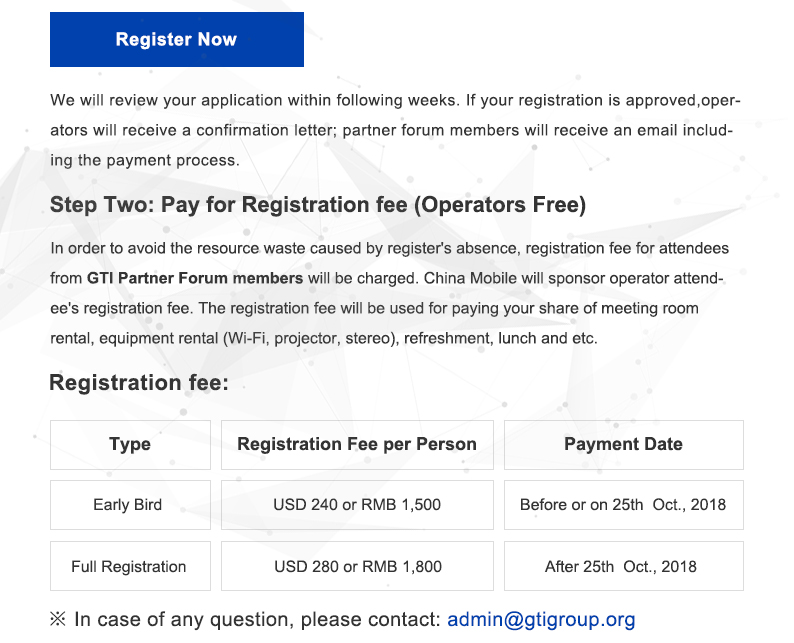
Task: Click the Before or on 25th Oct. cell
Action: pyautogui.click(x=624, y=505)
